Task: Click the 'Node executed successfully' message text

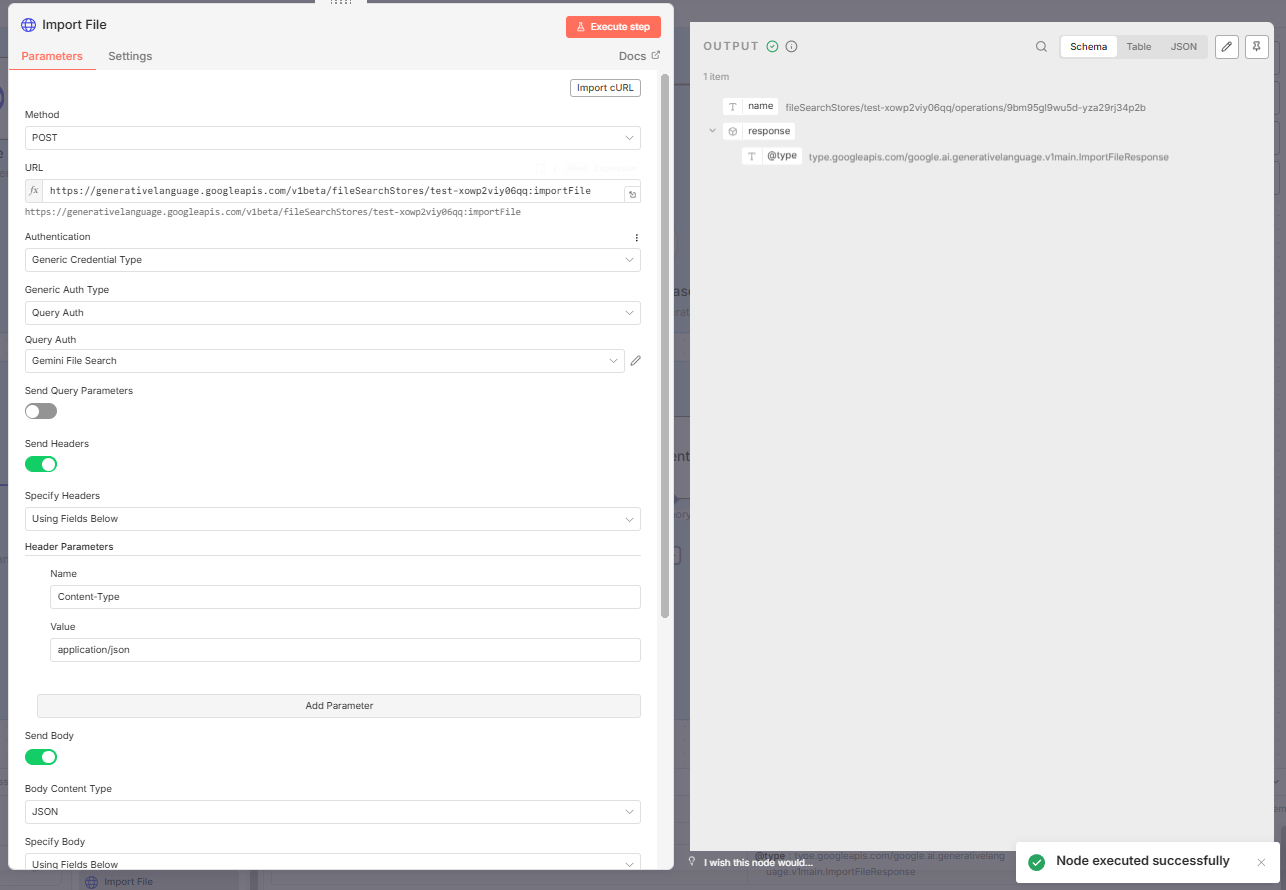Action: click(x=1143, y=861)
